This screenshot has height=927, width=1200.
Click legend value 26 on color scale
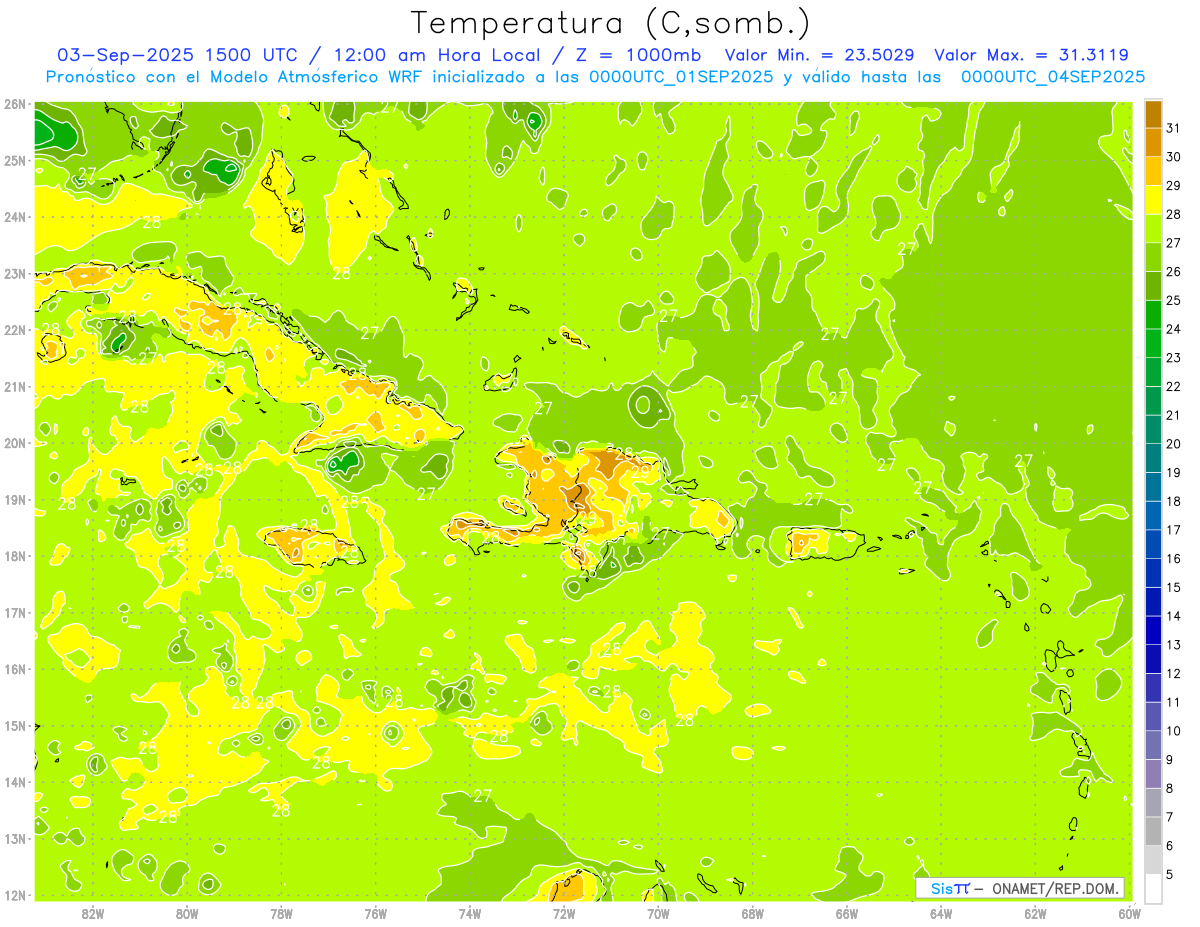tap(1174, 272)
